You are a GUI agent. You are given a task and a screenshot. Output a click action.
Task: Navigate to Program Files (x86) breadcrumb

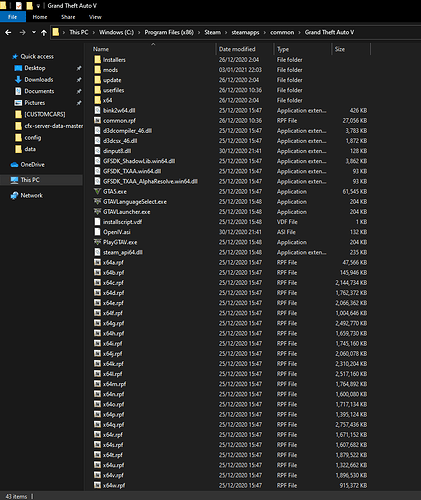(169, 32)
